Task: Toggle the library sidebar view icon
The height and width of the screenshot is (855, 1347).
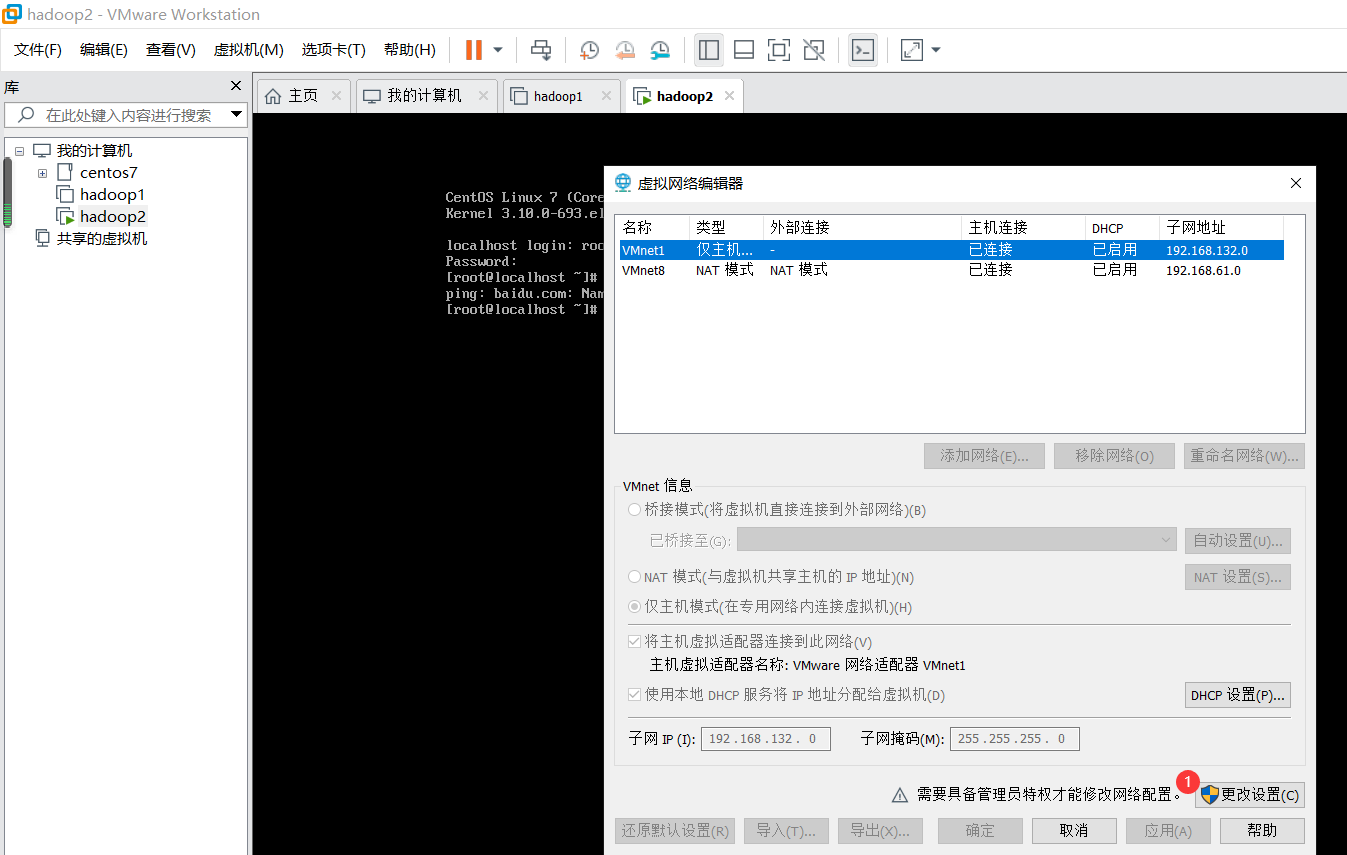Action: coord(709,50)
